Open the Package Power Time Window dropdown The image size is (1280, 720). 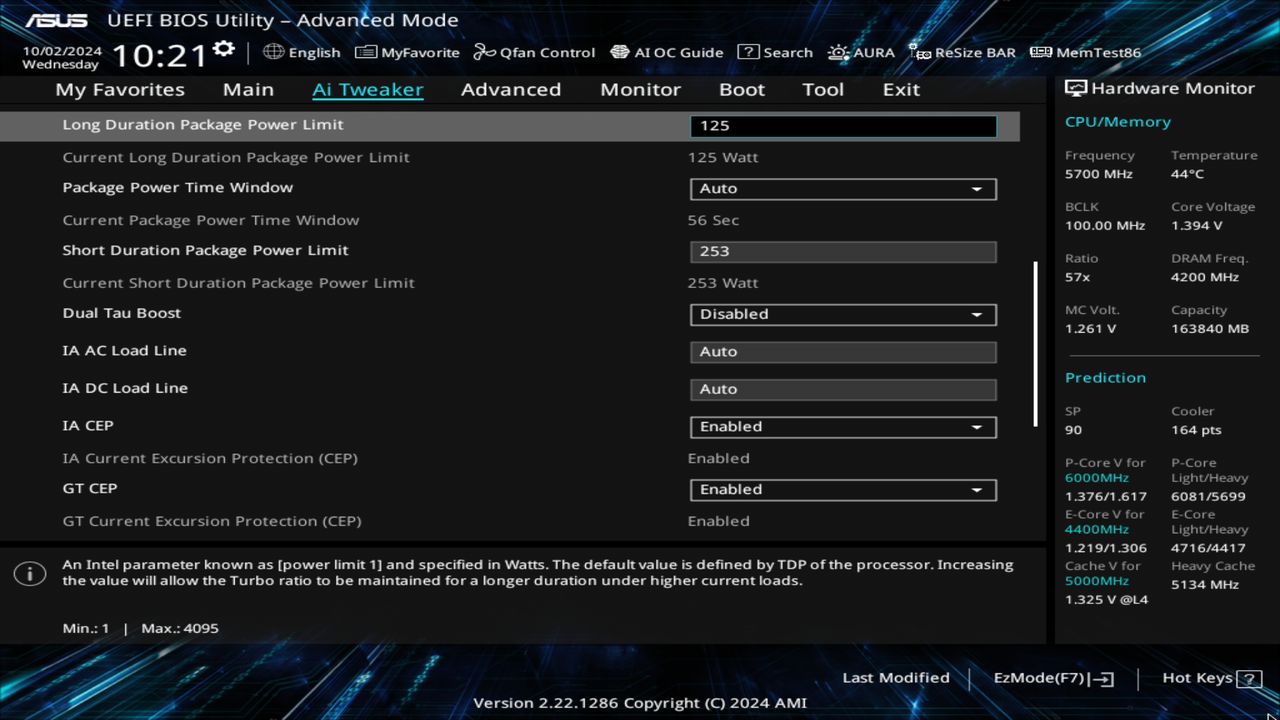tap(843, 188)
